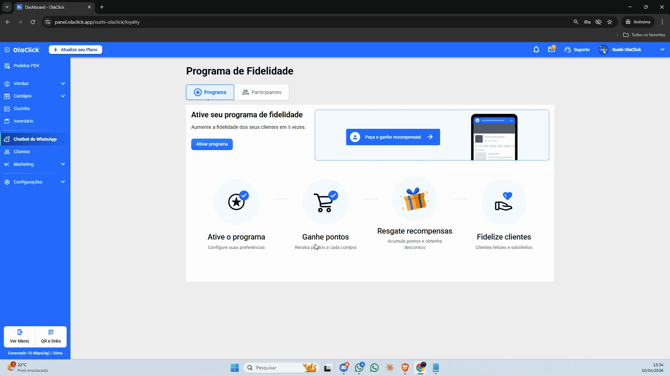This screenshot has height=376, width=670.
Task: Click the Vendas sidebar icon
Action: [7, 84]
